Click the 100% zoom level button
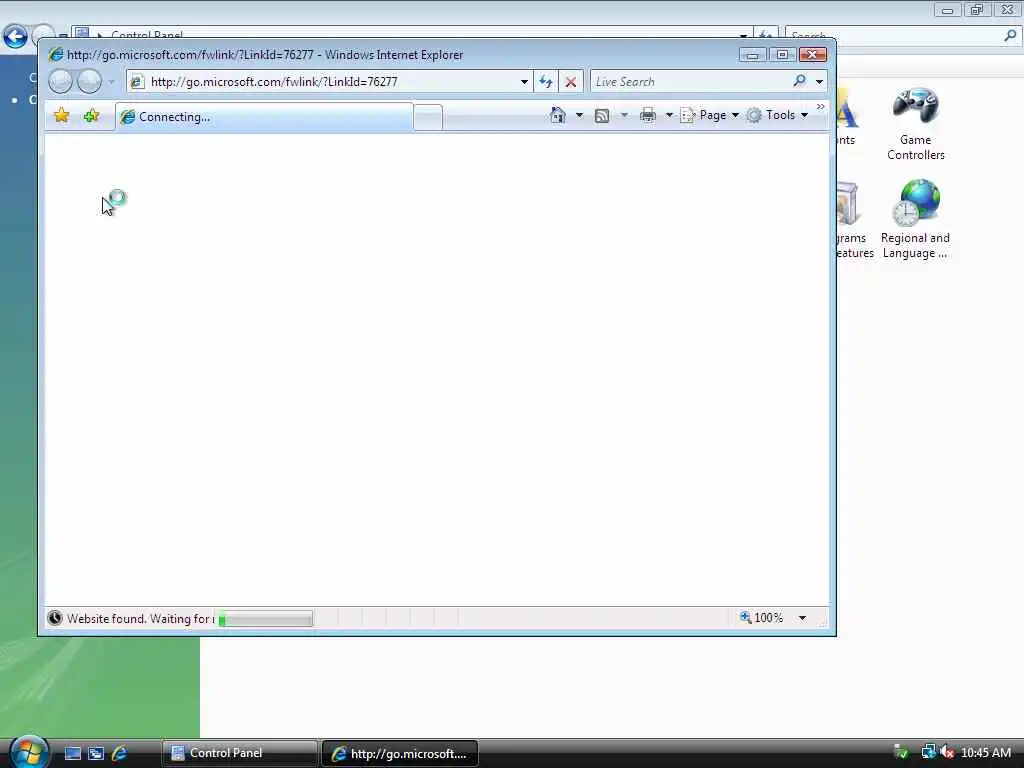 (x=761, y=617)
